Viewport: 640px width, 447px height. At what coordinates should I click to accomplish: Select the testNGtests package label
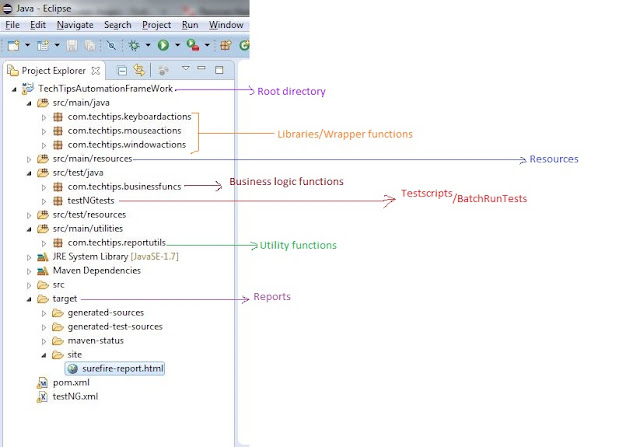tap(91, 200)
